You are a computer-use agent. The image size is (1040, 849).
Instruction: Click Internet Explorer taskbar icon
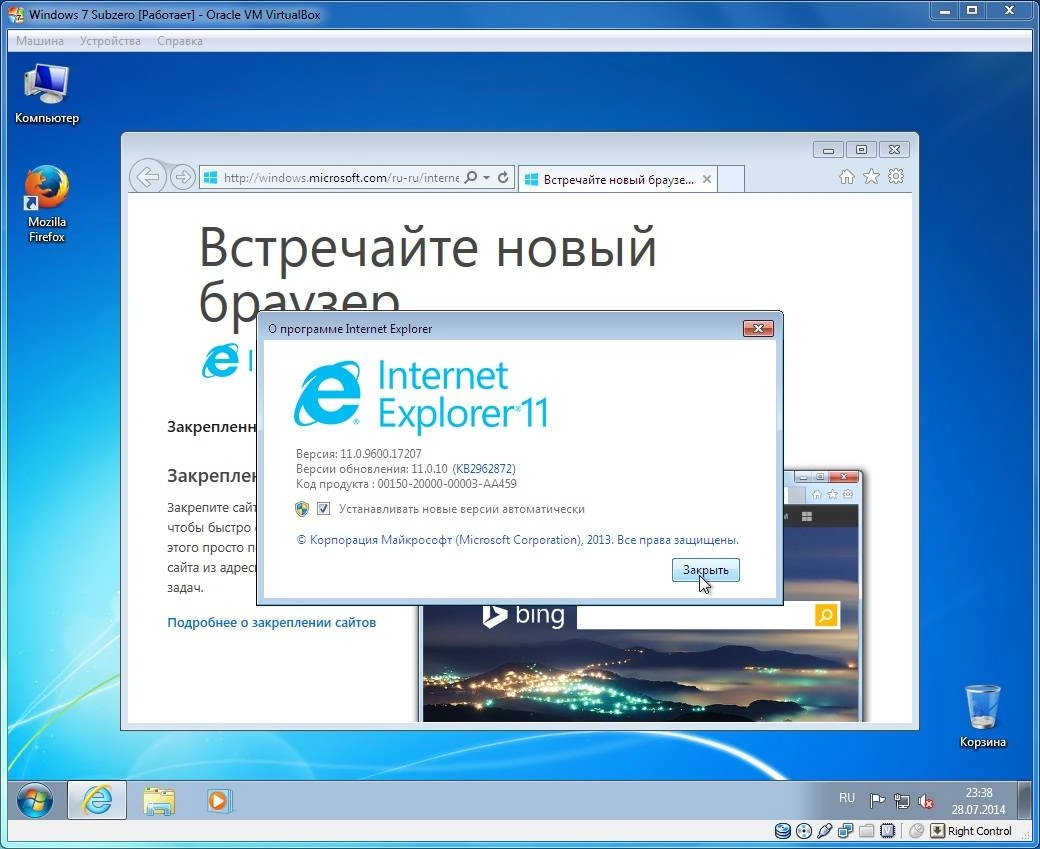click(97, 801)
